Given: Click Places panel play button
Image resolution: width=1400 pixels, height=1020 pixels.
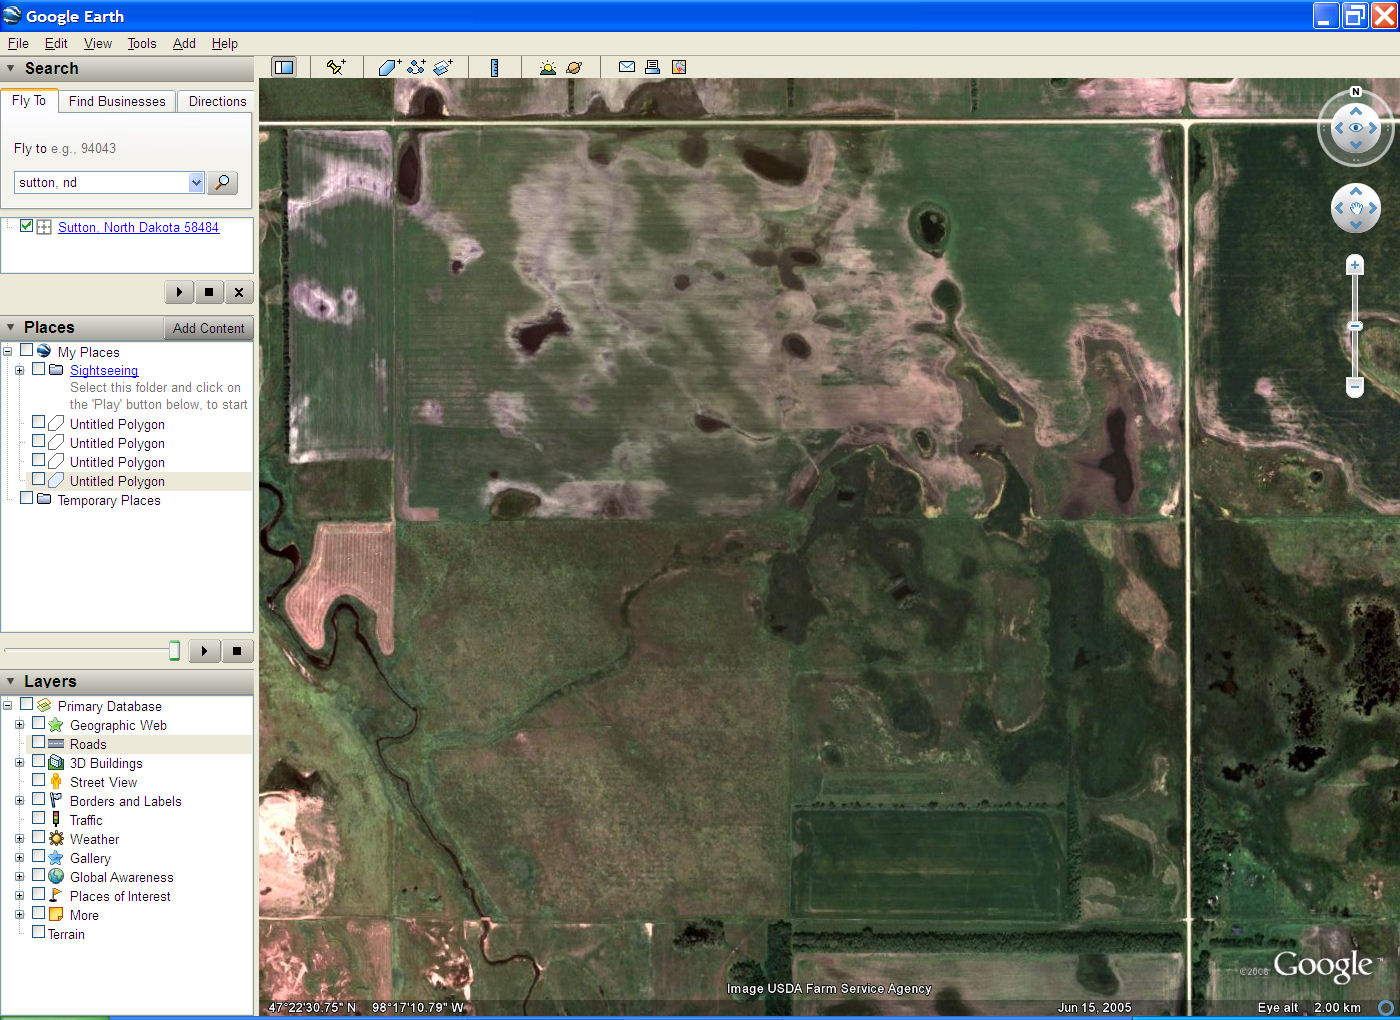Looking at the screenshot, I should point(205,651).
